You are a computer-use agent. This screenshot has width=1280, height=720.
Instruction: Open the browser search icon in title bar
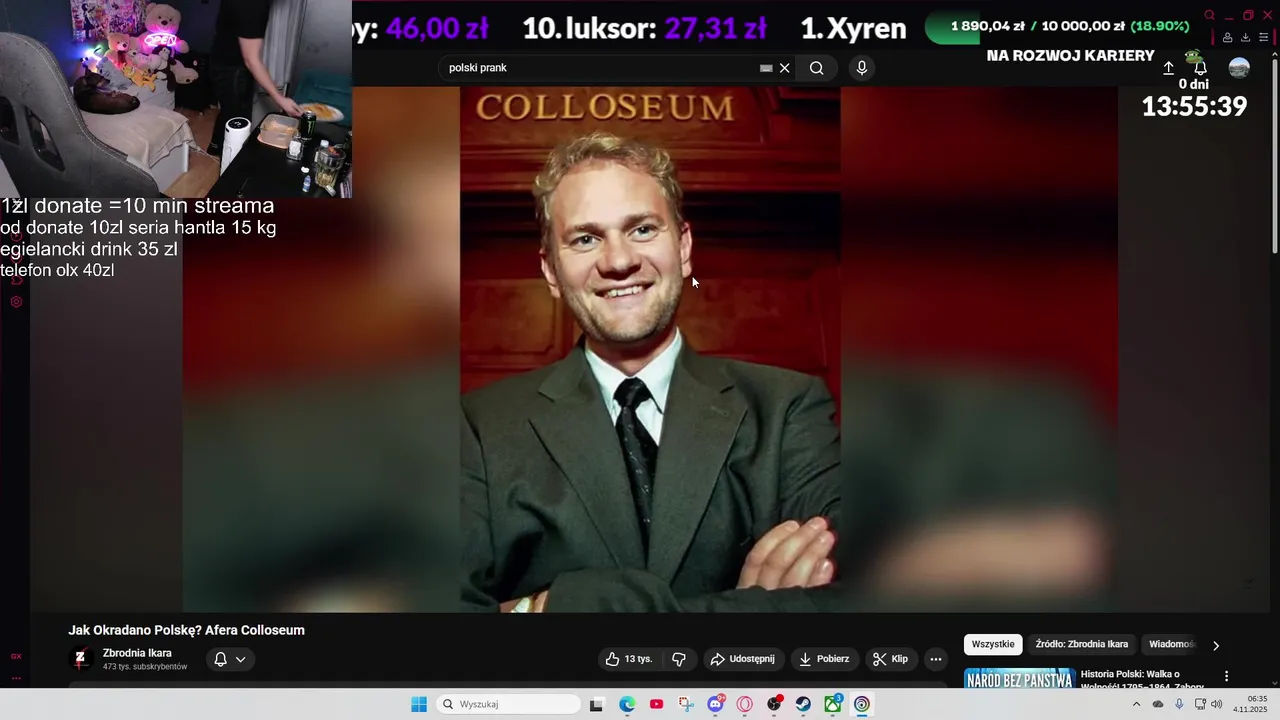[x=1209, y=15]
